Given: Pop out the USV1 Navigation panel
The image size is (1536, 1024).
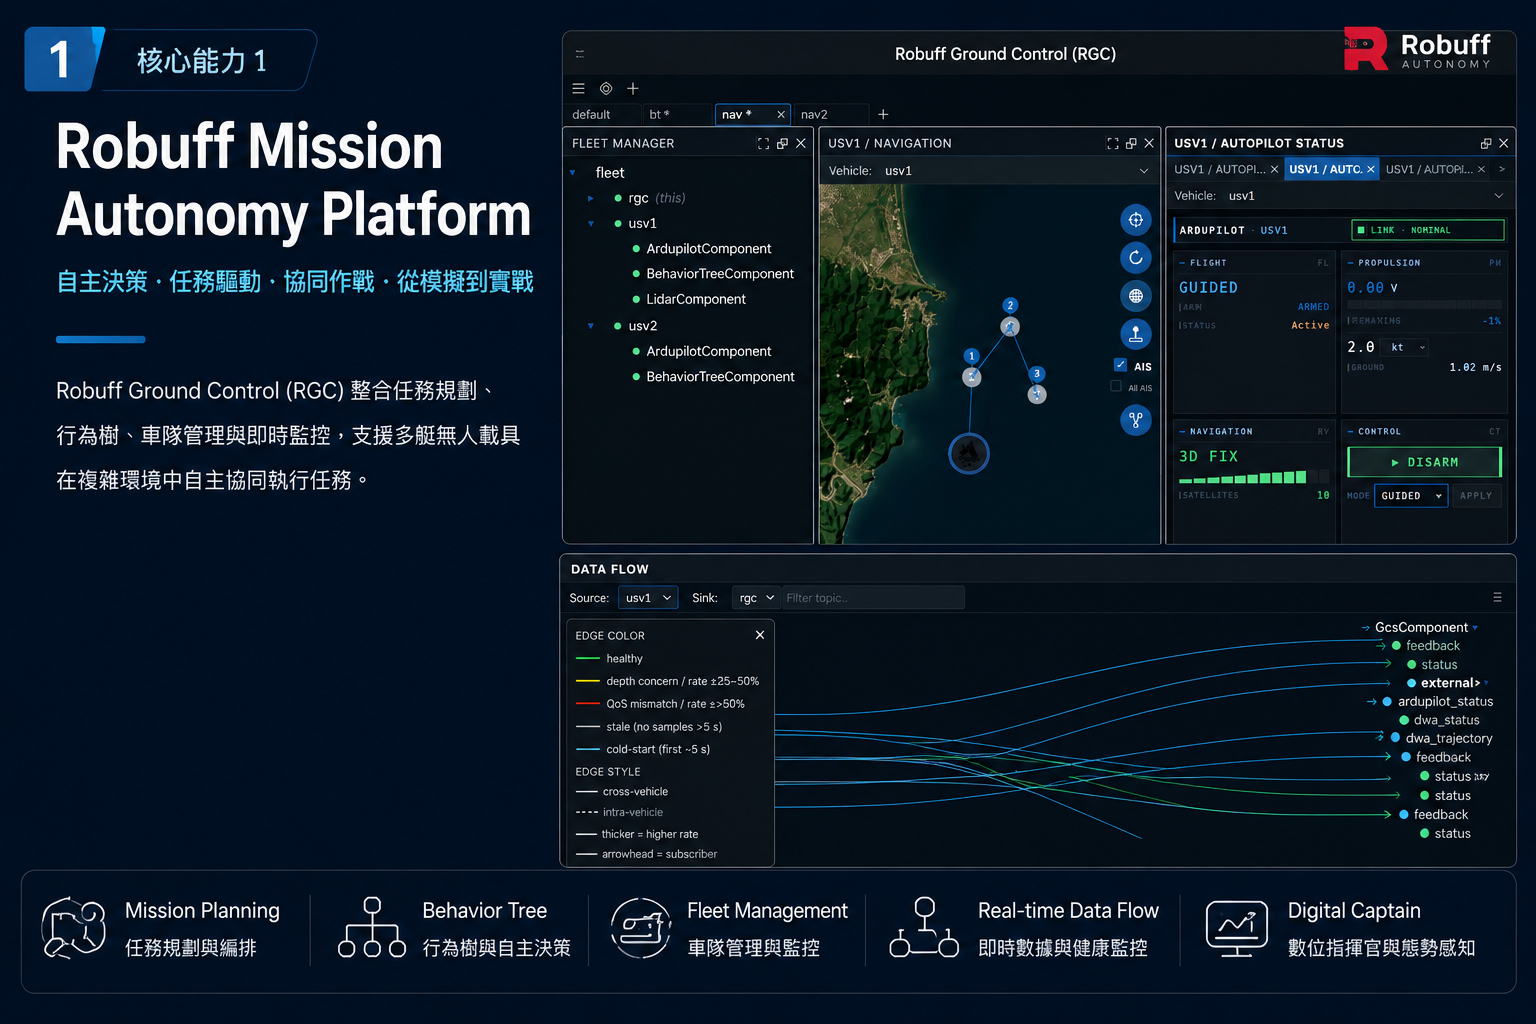Looking at the screenshot, I should (x=1131, y=143).
